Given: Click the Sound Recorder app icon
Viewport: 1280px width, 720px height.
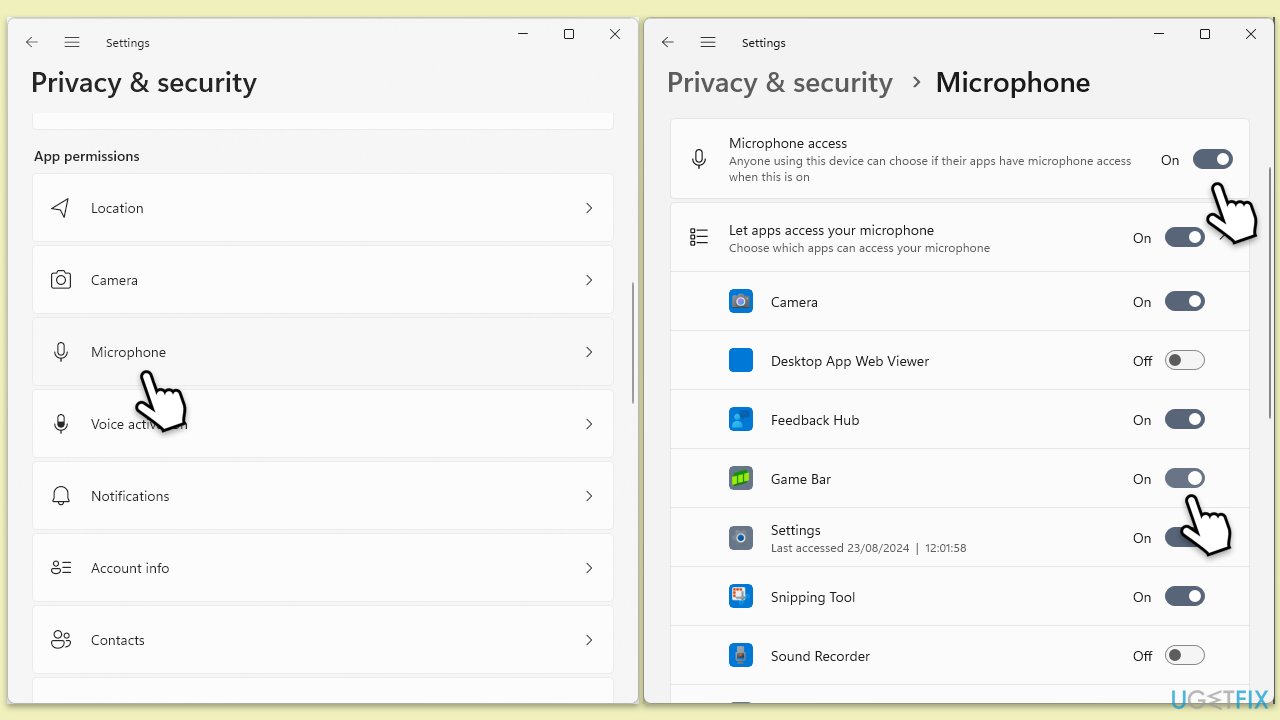Looking at the screenshot, I should click(741, 656).
